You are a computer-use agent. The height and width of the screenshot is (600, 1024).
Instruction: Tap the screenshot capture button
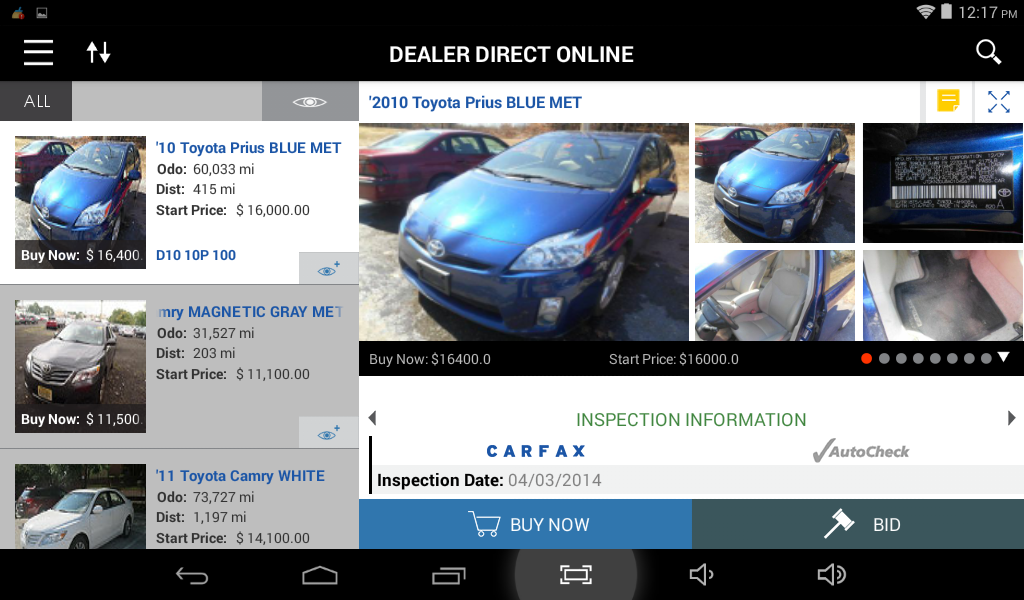(576, 575)
